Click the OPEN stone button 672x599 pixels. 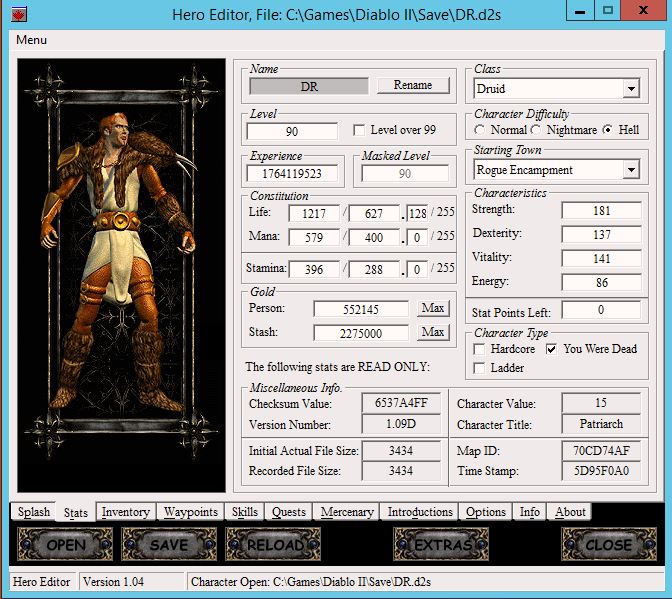65,544
